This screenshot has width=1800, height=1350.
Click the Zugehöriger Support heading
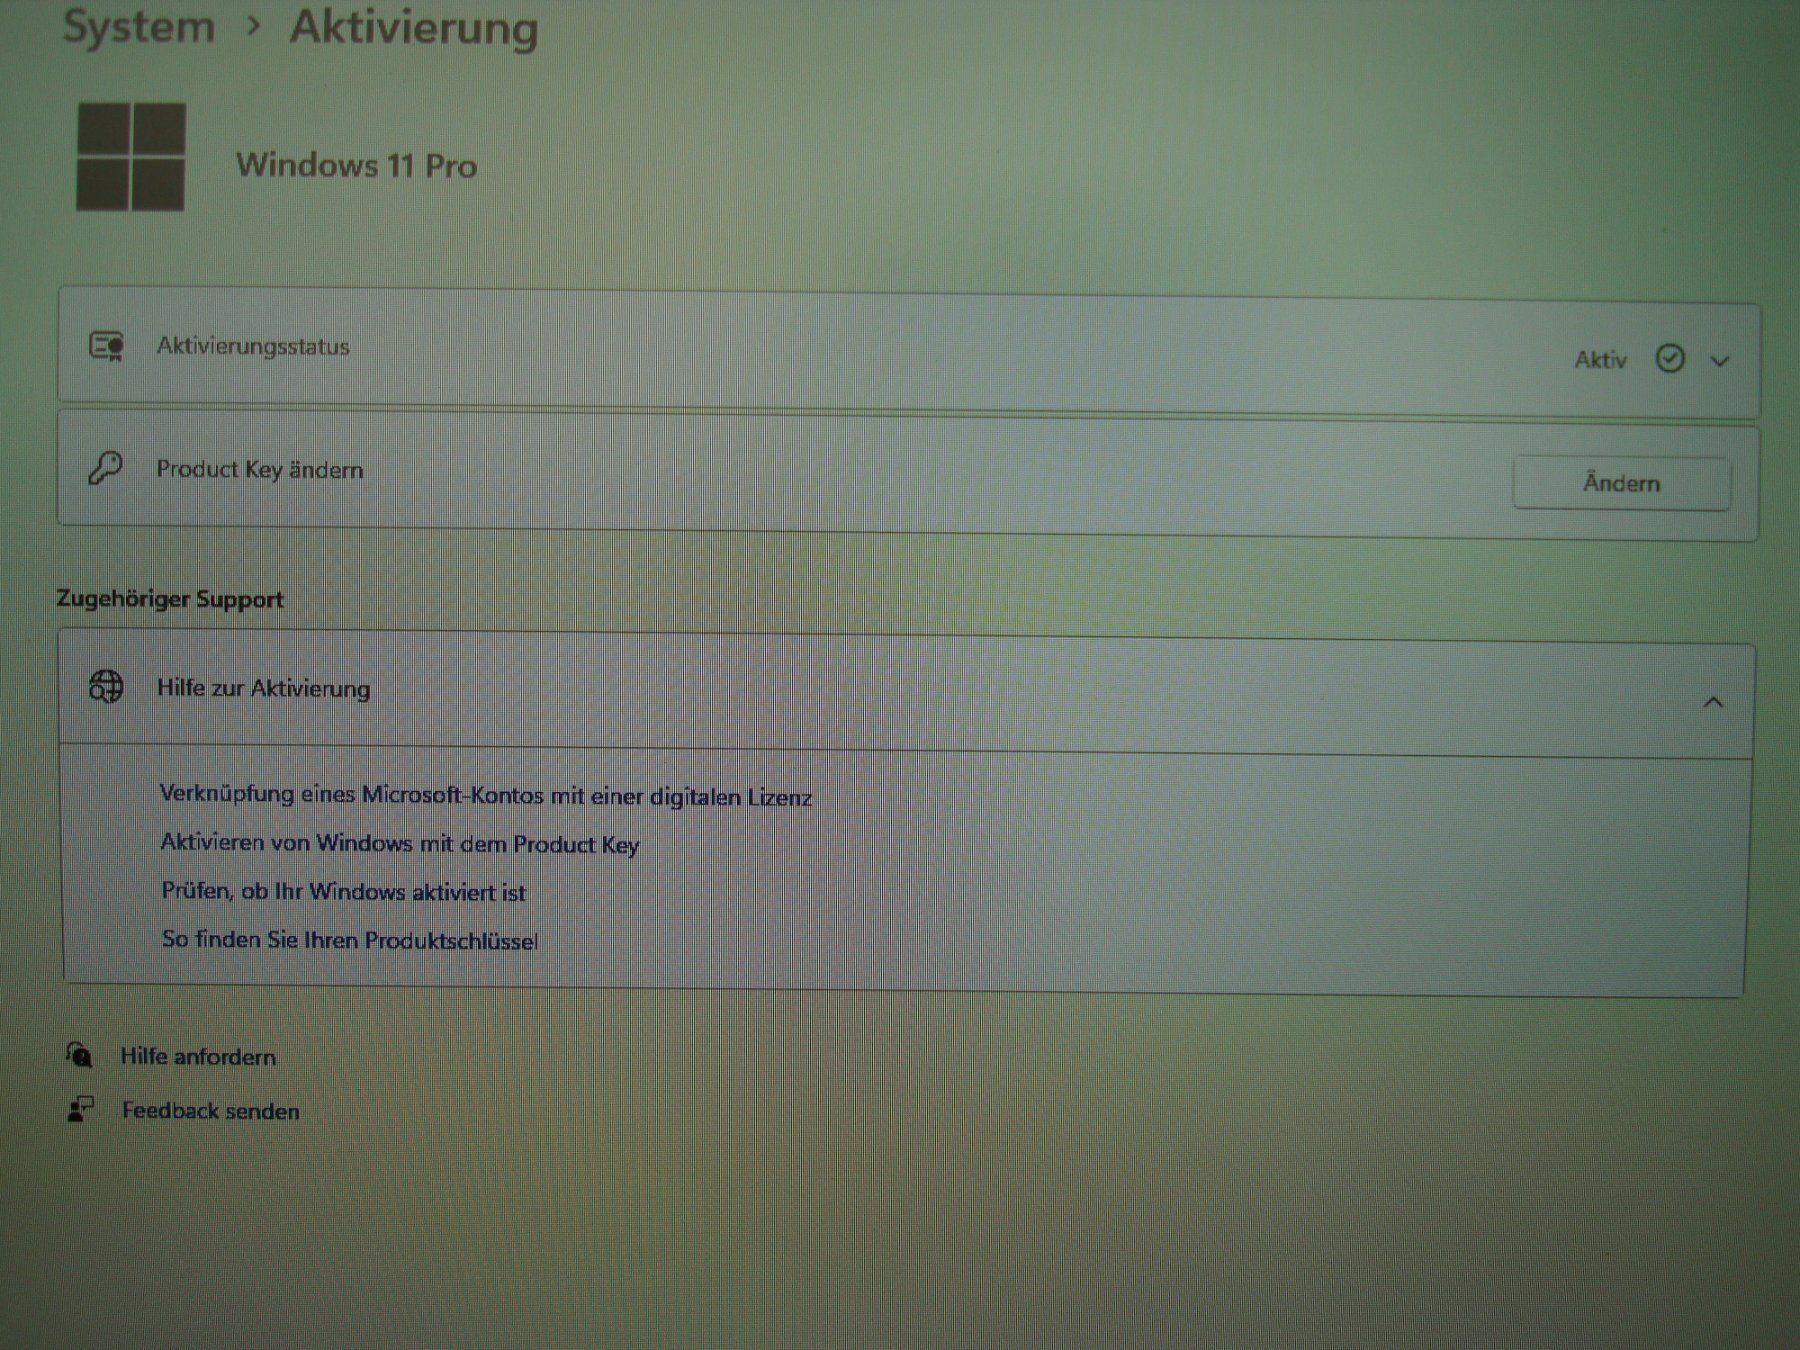pos(170,599)
